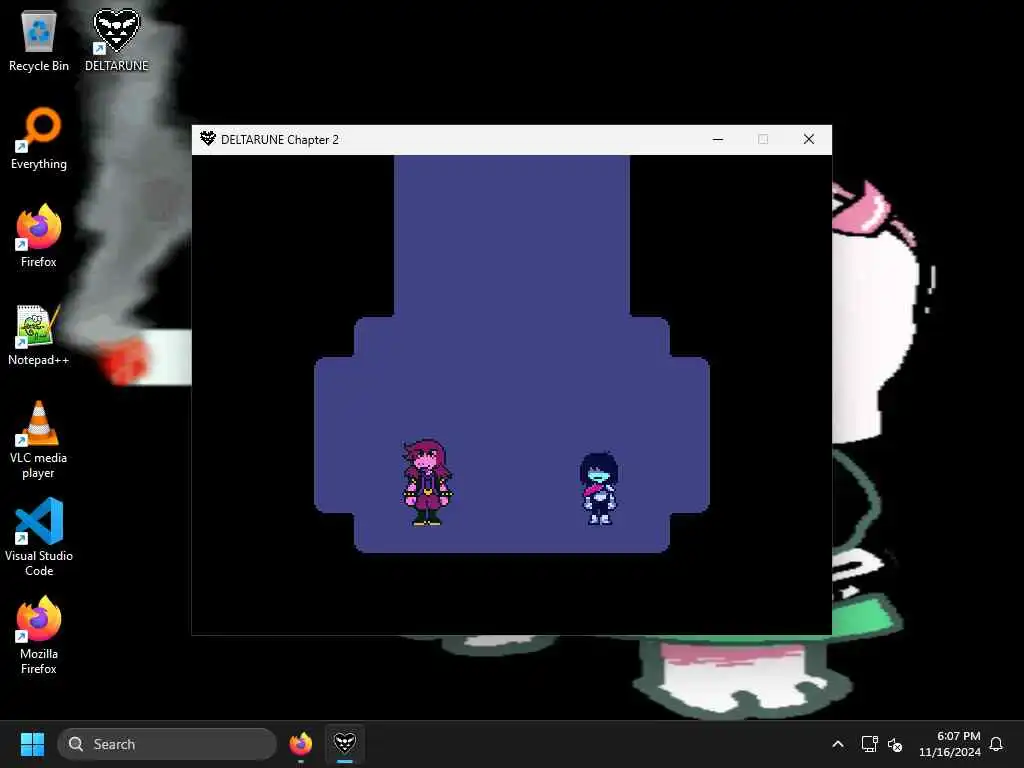Close the DELTARUNE Chapter 2 window
This screenshot has height=768, width=1024.
(808, 139)
